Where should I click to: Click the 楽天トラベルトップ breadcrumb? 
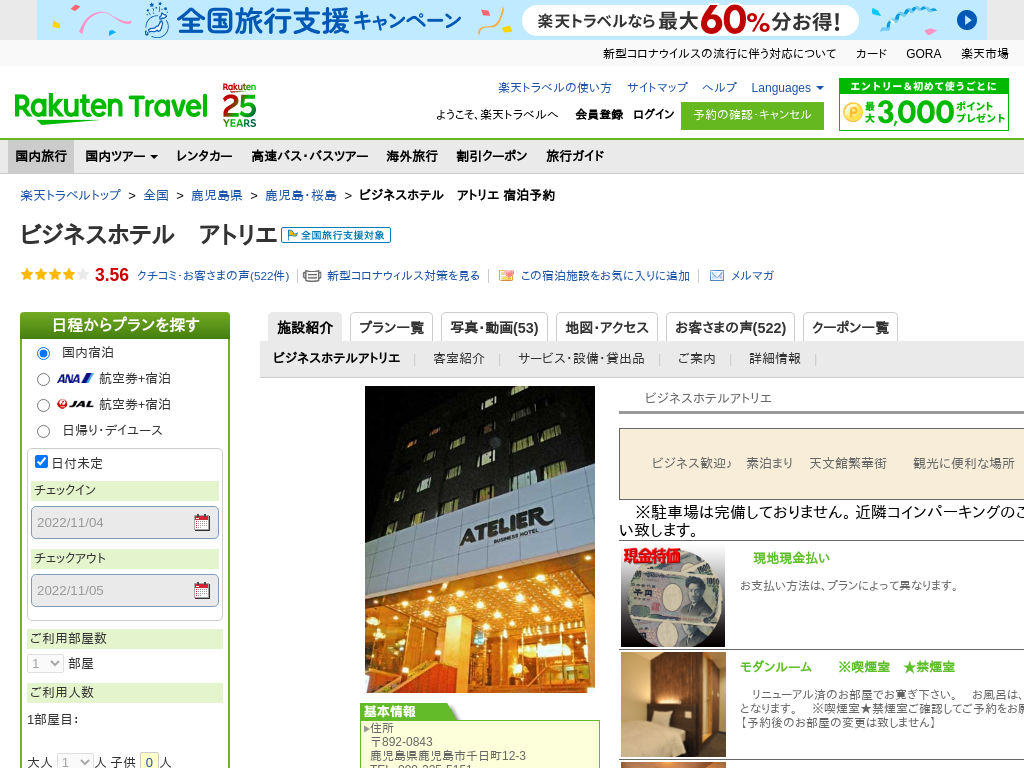pos(71,195)
